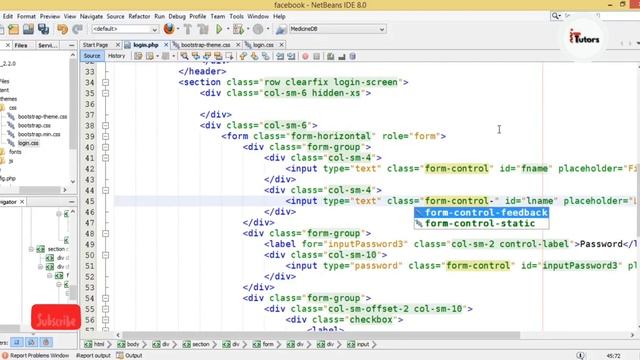
Task: Toggle first Navigator filter button
Action: (x=17, y=342)
